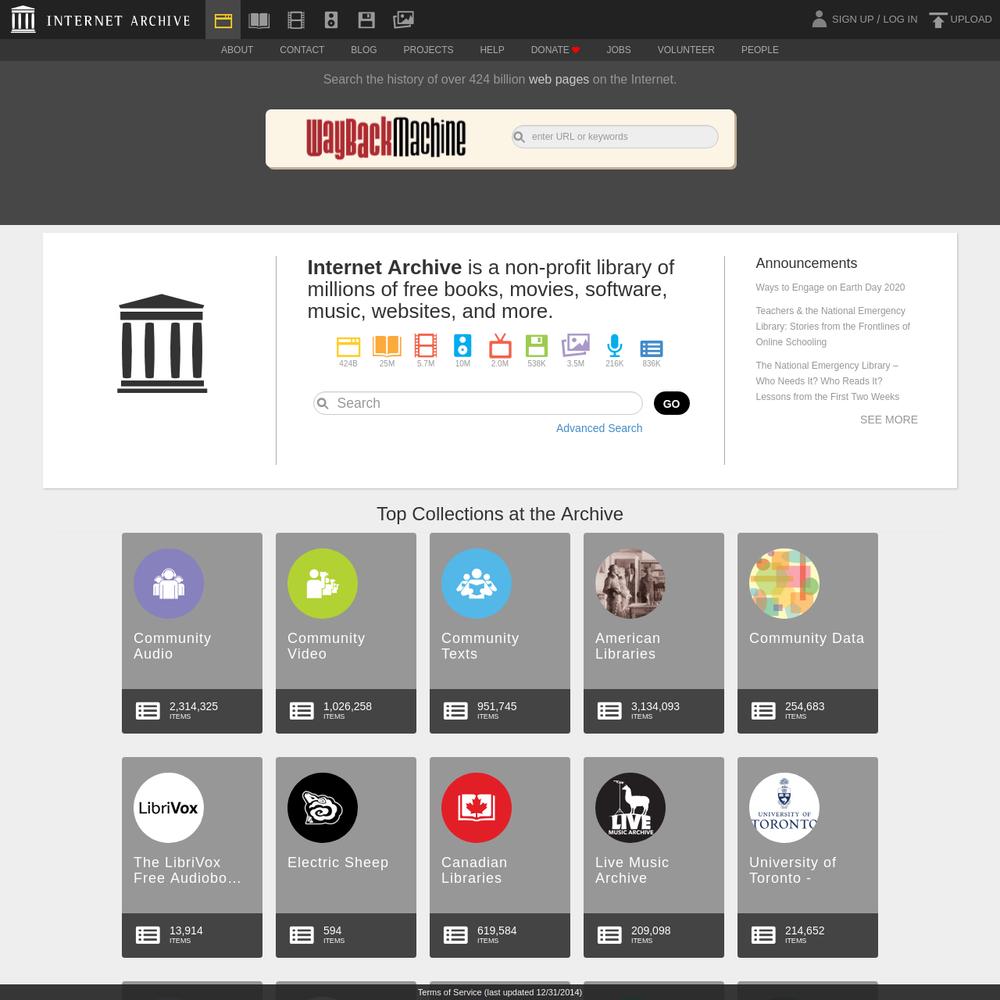Click the Wayback Machine logo
The width and height of the screenshot is (1000, 1000).
tap(386, 138)
